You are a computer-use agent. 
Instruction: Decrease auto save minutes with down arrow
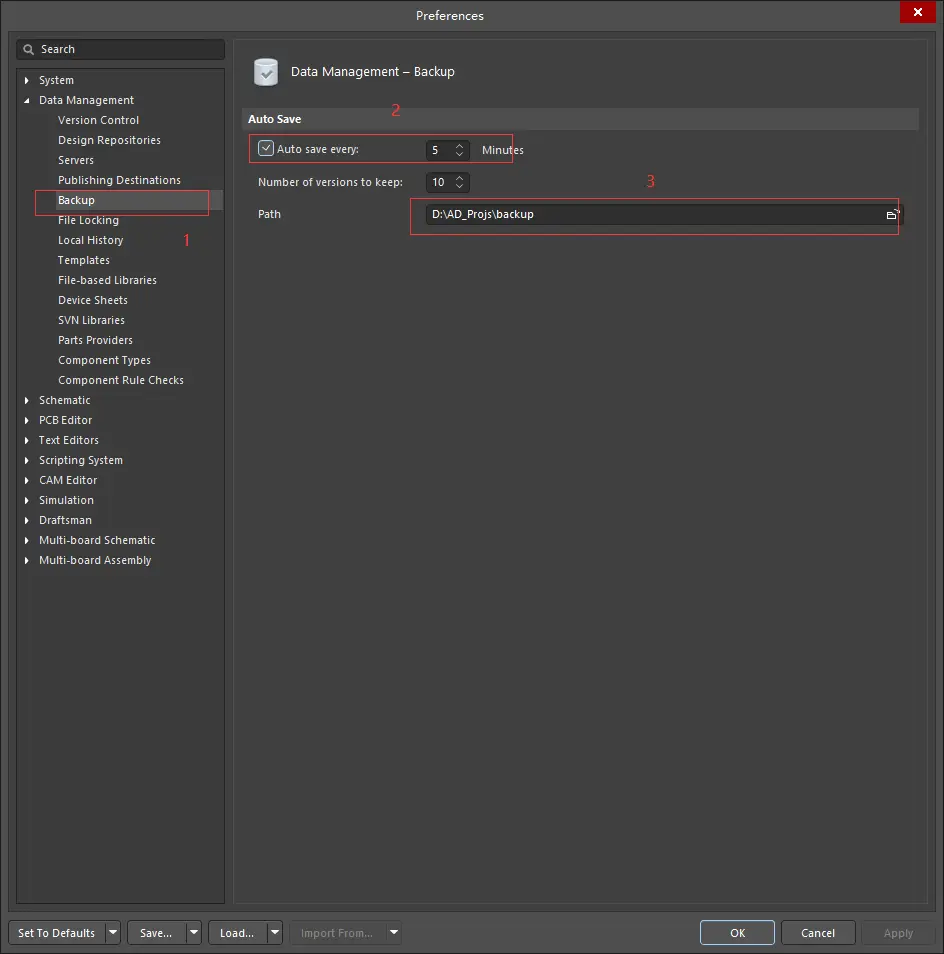coord(460,154)
